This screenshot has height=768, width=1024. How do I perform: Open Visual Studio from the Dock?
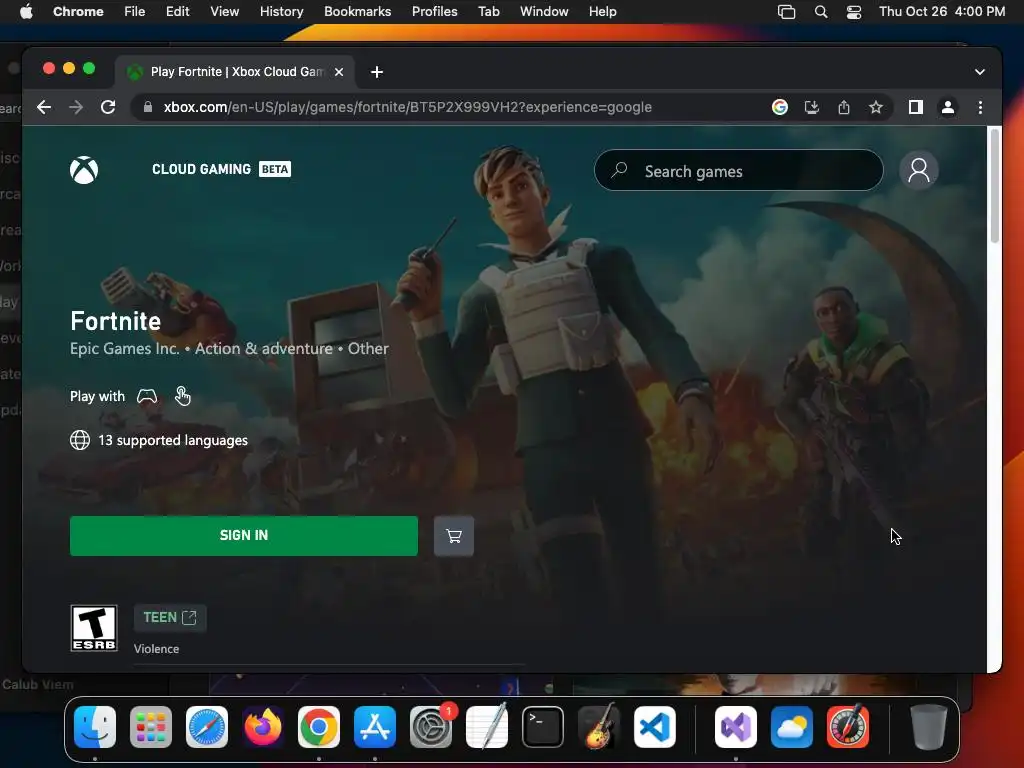736,726
